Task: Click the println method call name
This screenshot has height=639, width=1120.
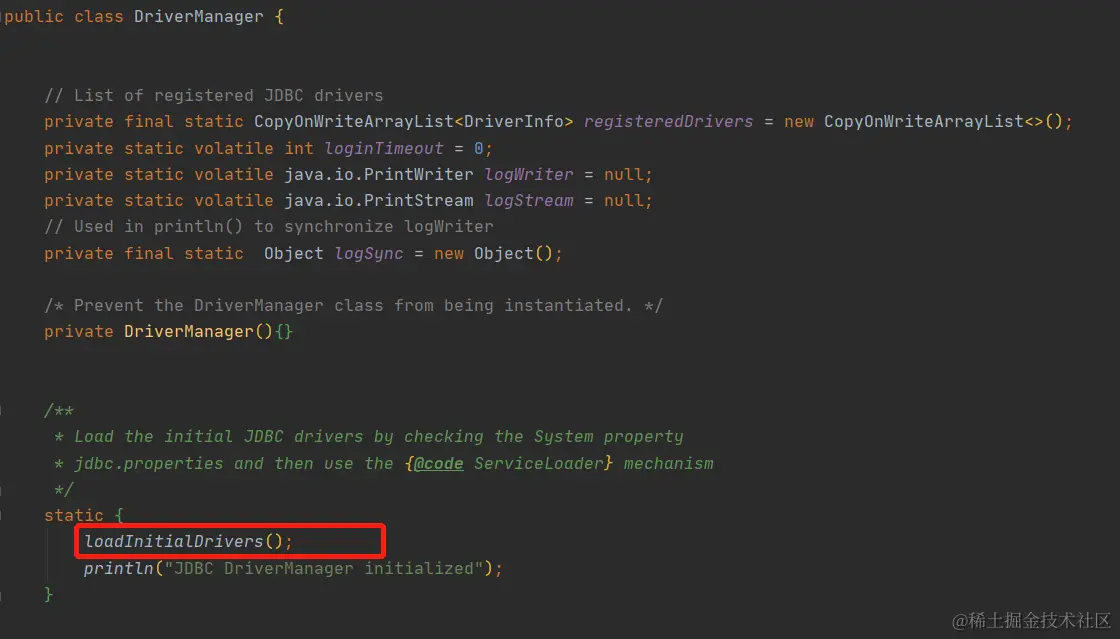Action: tap(119, 568)
